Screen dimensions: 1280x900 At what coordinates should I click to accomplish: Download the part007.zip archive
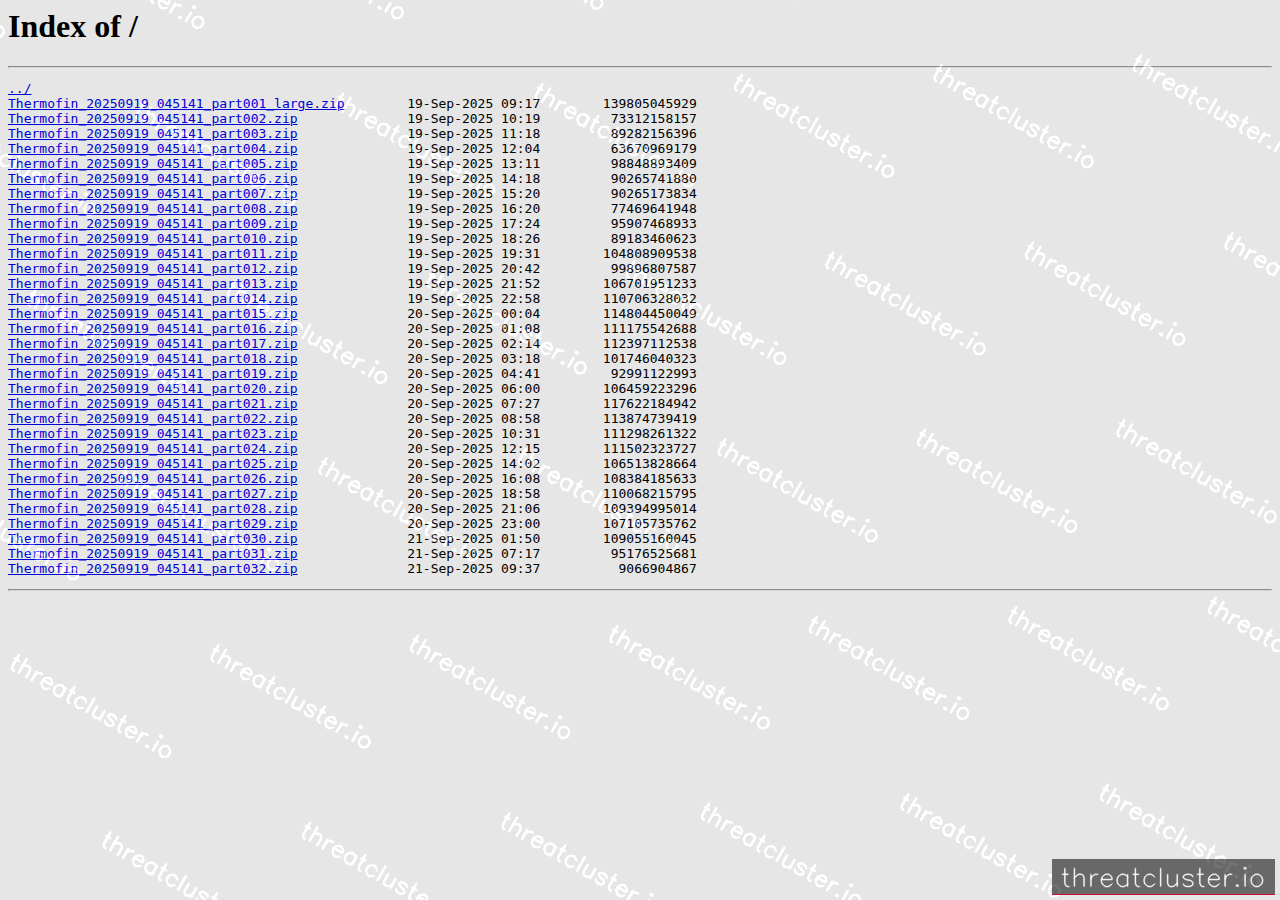153,194
